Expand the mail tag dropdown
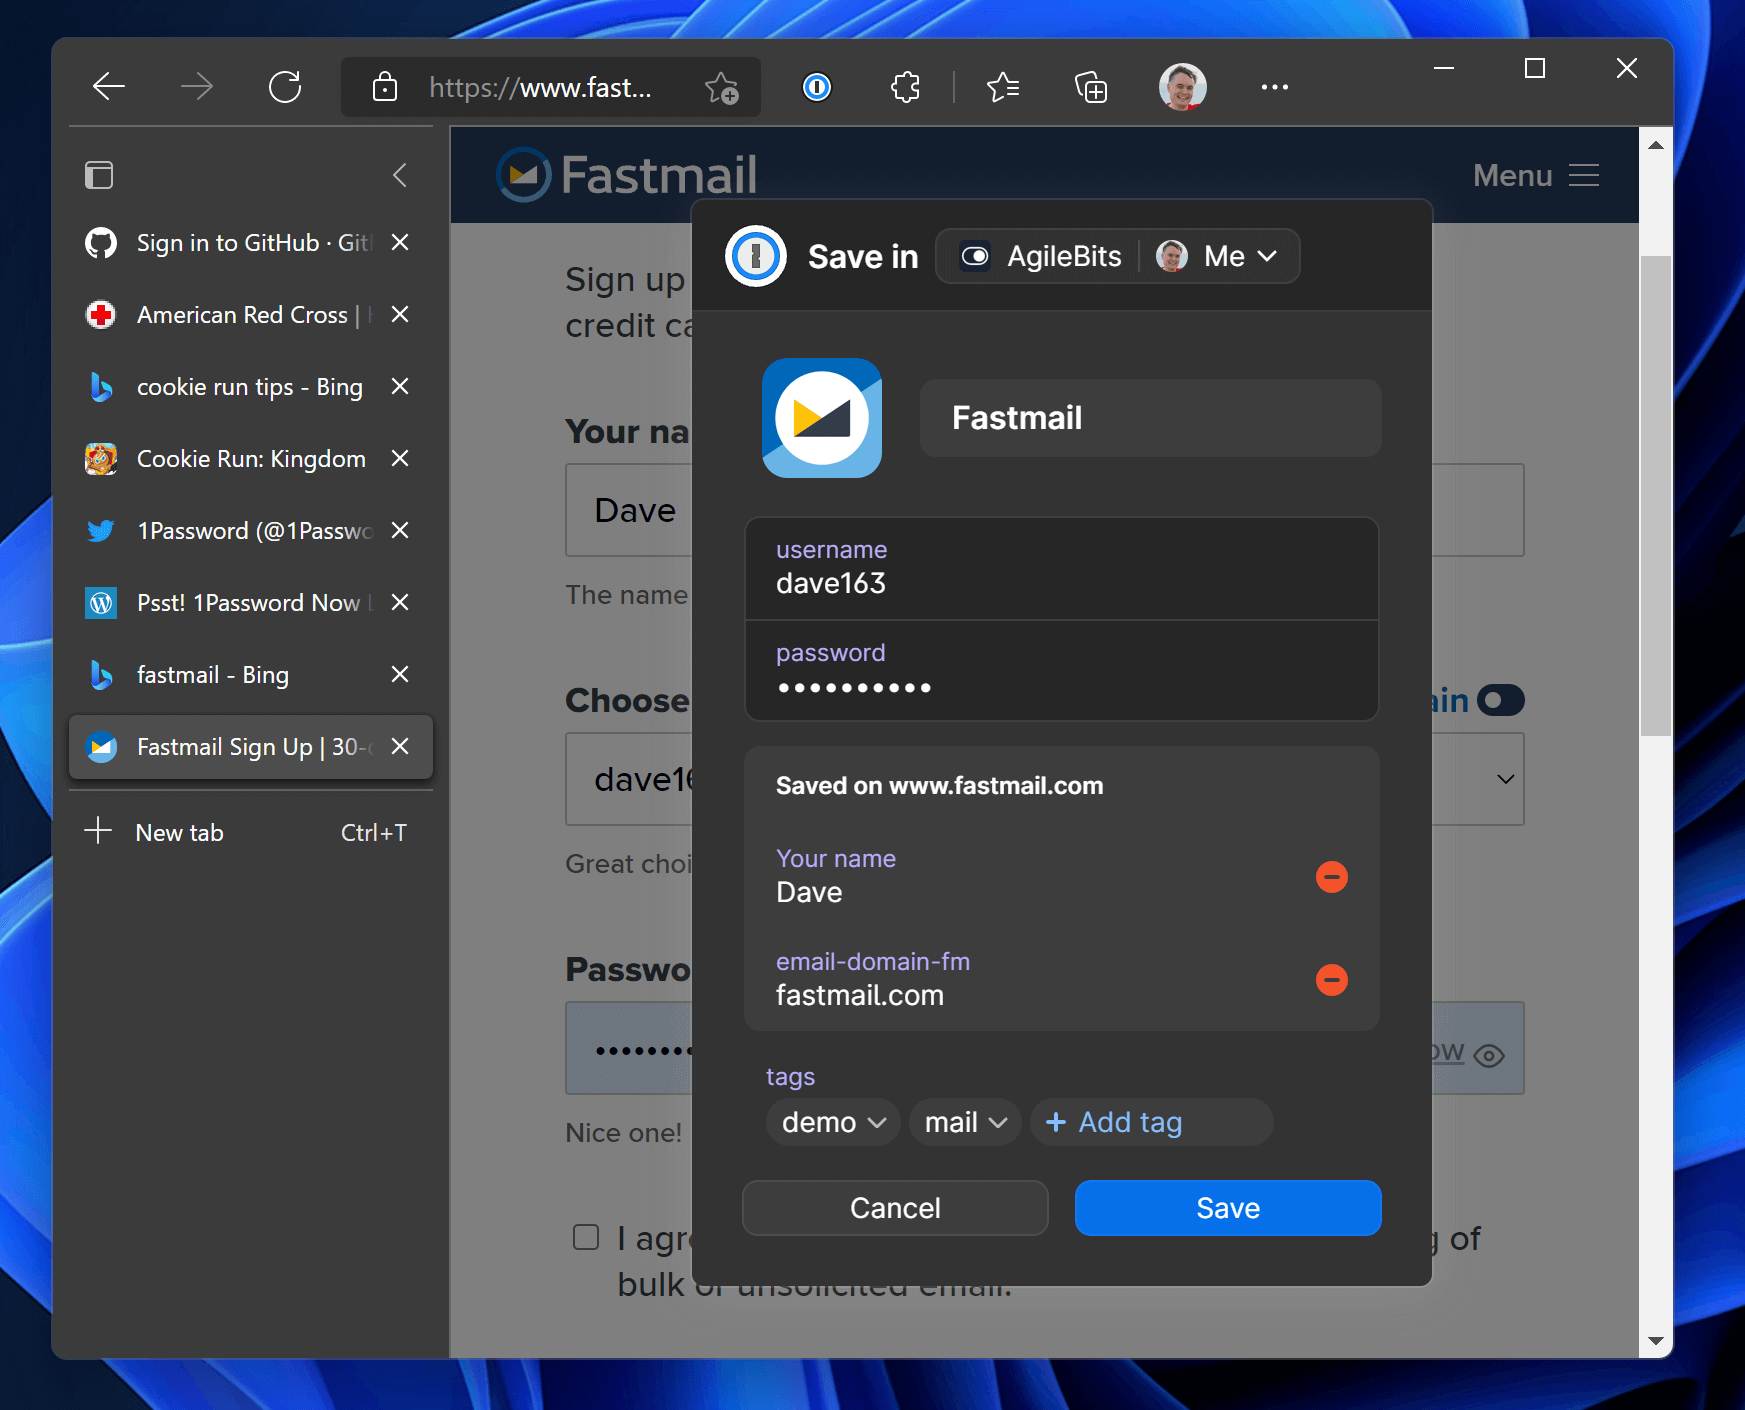 pyautogui.click(x=963, y=1122)
